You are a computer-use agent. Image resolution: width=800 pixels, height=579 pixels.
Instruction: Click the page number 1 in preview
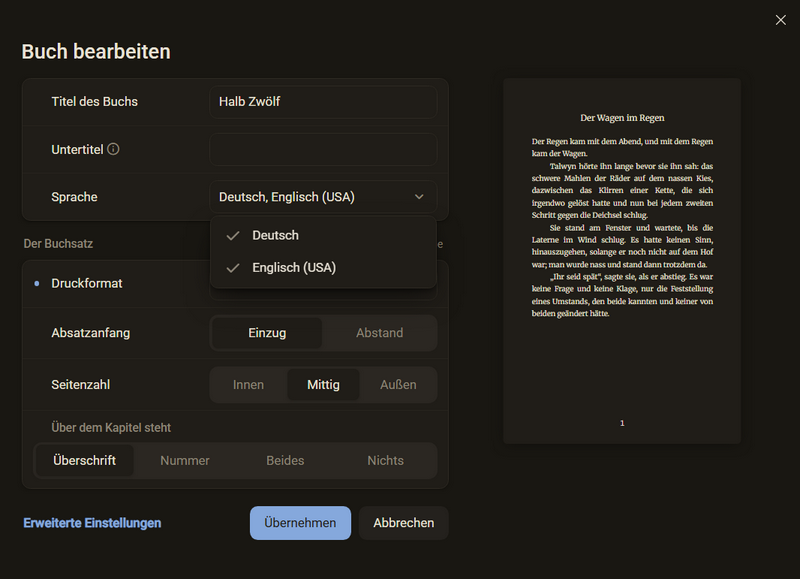pos(622,423)
